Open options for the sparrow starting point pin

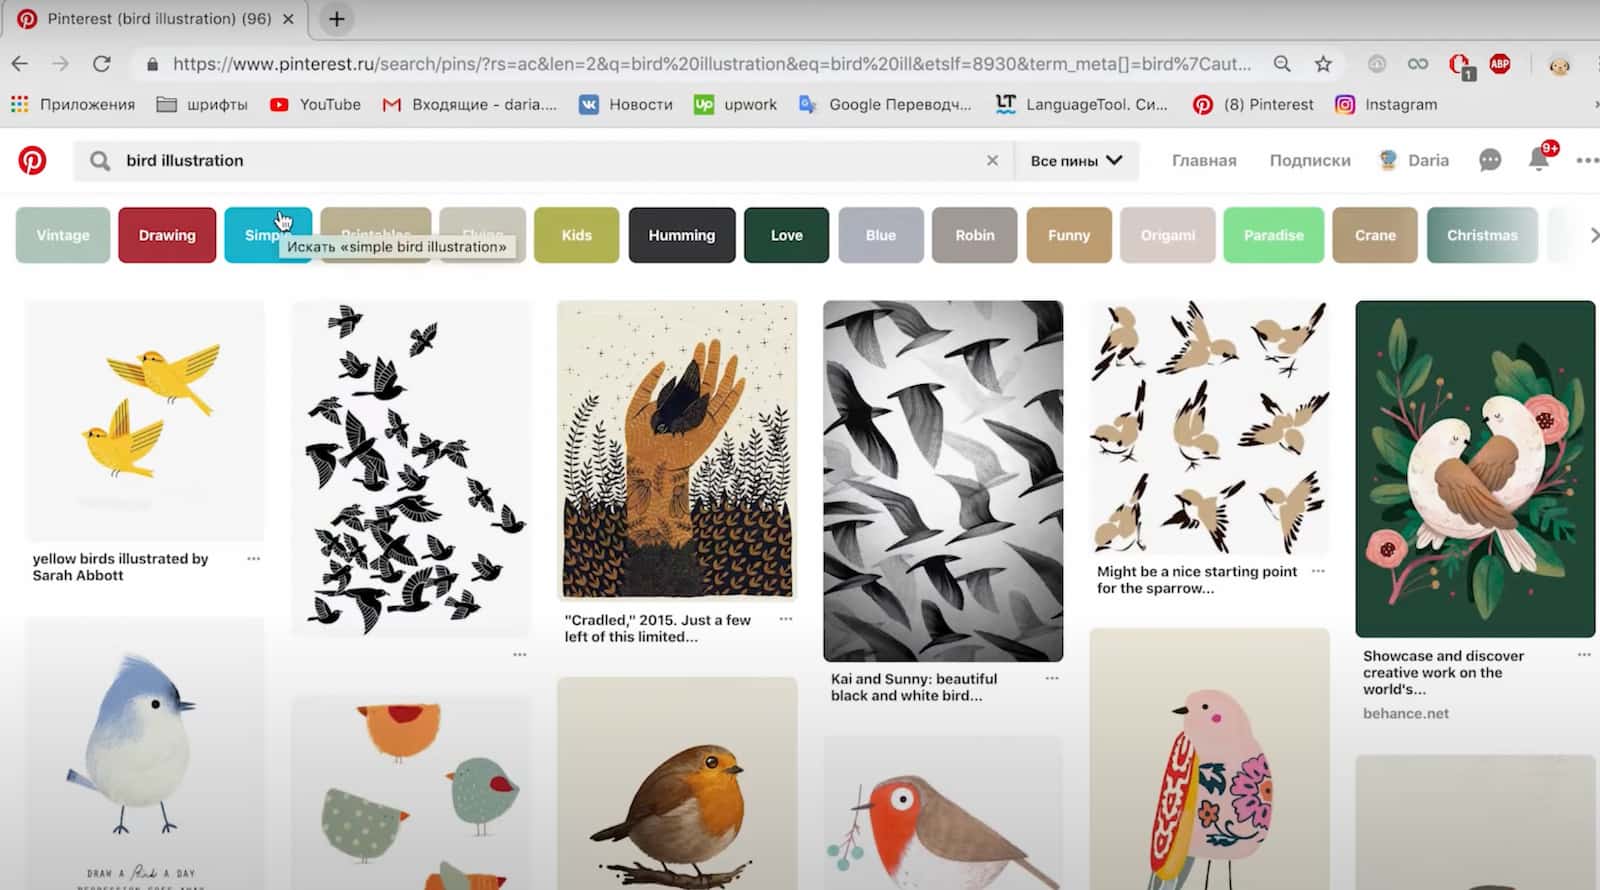coord(1318,571)
